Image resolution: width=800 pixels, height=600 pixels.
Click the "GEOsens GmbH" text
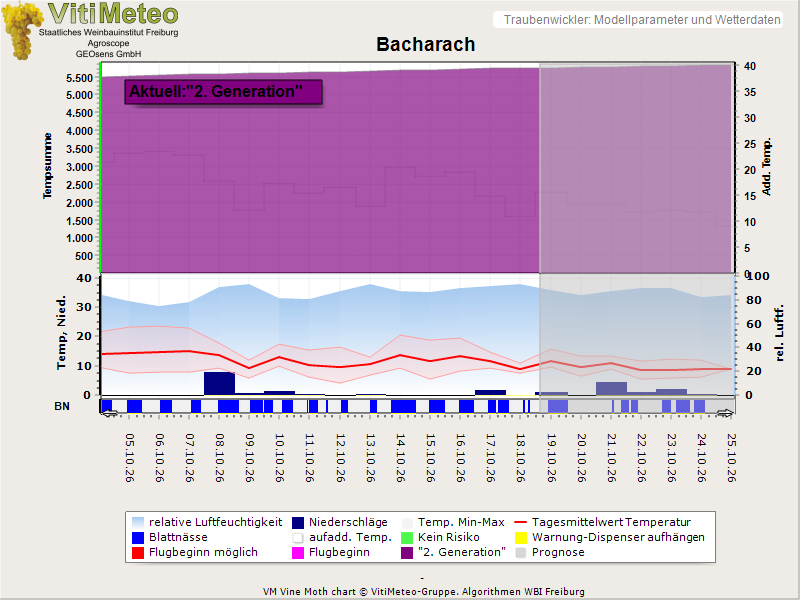(109, 54)
